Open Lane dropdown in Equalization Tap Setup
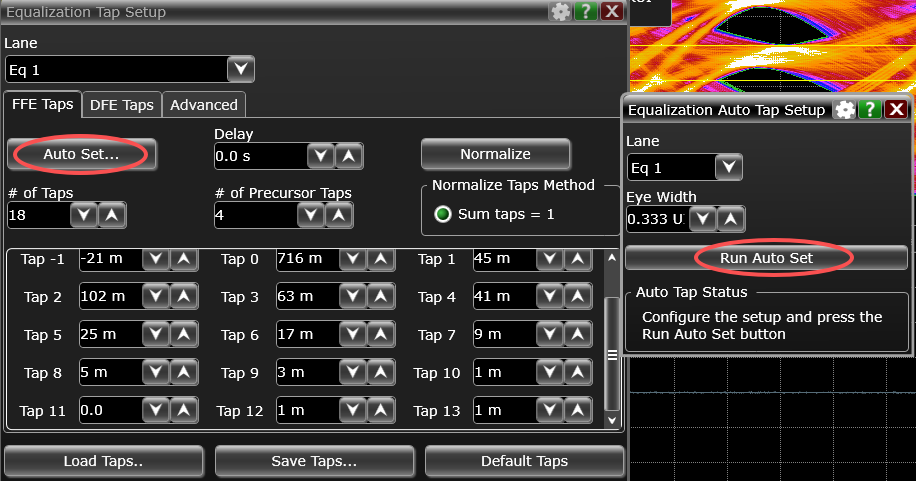916x481 pixels. 241,70
